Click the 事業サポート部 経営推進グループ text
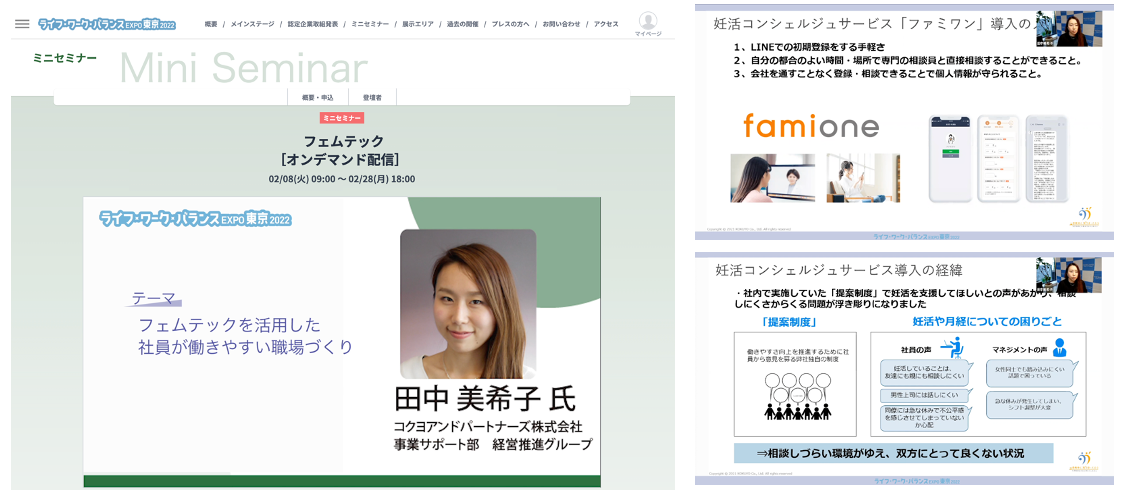This screenshot has width=1132, height=490. tap(493, 445)
